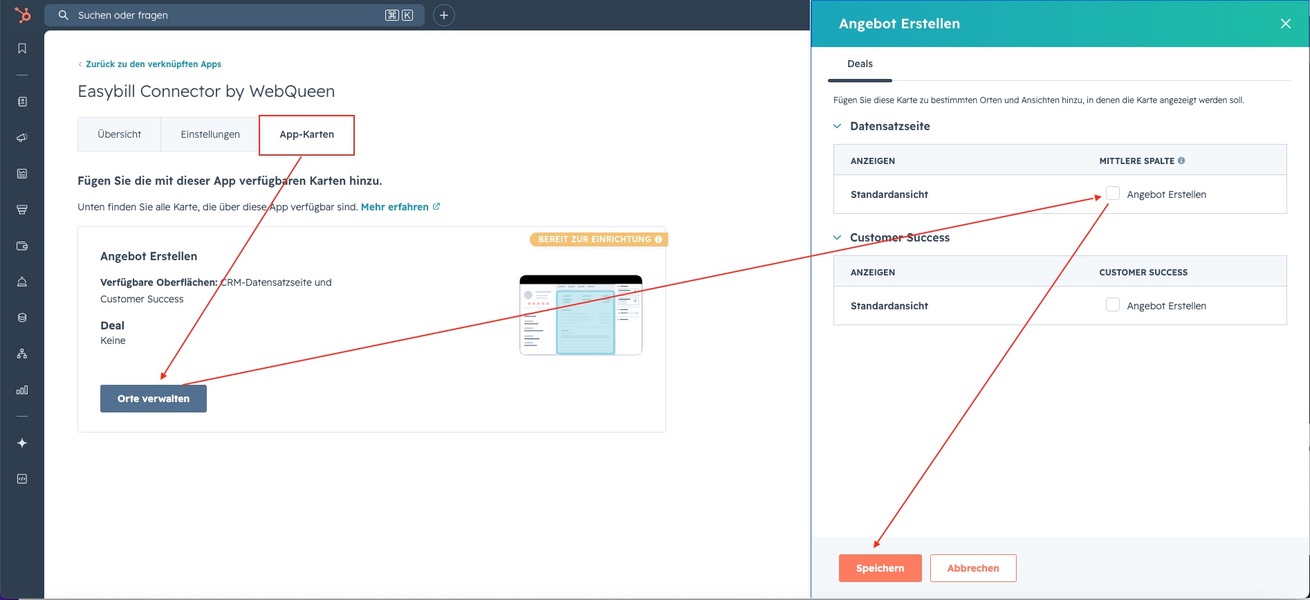Close the Angebot Erstellen panel
This screenshot has width=1310, height=600.
coord(1286,24)
